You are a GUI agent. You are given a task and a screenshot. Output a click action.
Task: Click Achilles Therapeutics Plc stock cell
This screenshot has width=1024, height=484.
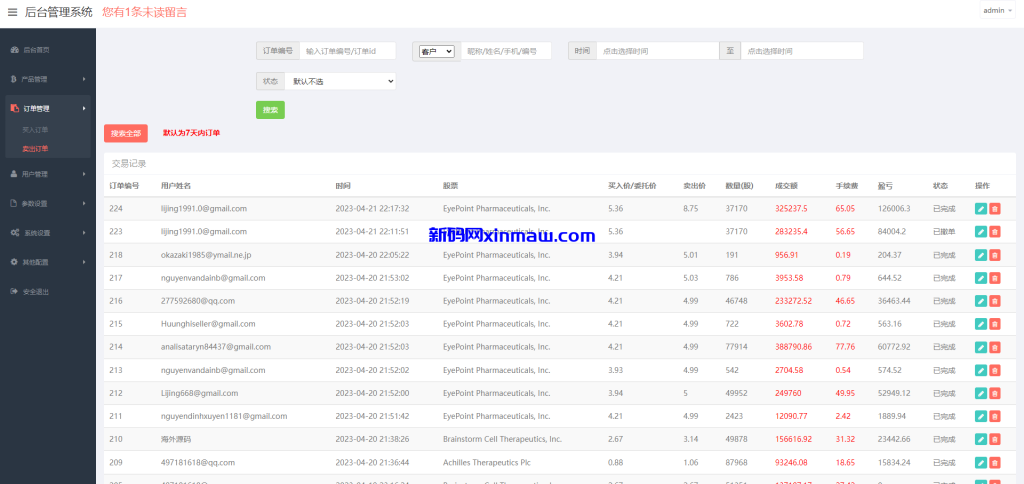tap(487, 462)
